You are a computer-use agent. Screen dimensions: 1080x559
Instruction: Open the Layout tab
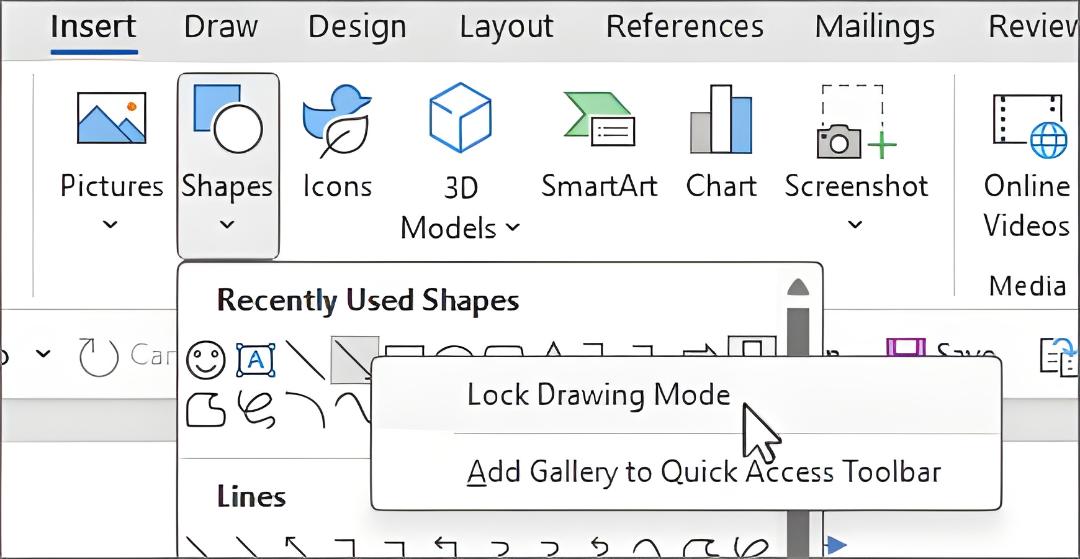(506, 27)
